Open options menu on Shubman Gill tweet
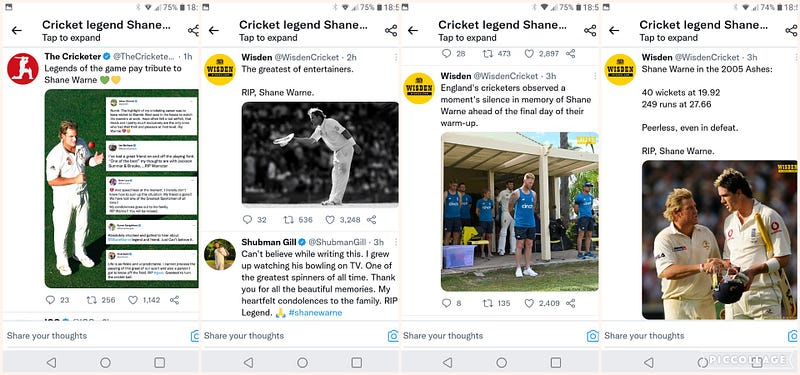Viewport: 800px width, 375px height. (x=395, y=242)
